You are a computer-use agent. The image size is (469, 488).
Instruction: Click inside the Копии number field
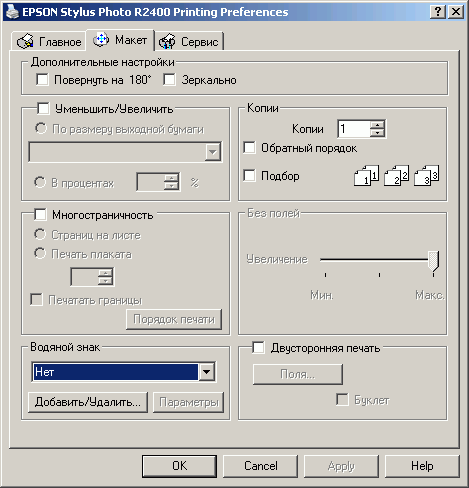(x=354, y=129)
